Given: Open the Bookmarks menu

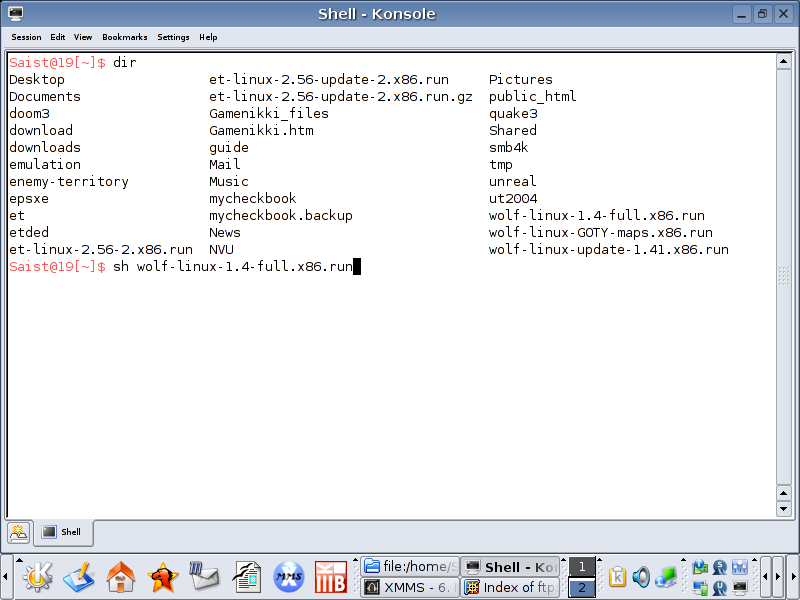Looking at the screenshot, I should tap(124, 37).
